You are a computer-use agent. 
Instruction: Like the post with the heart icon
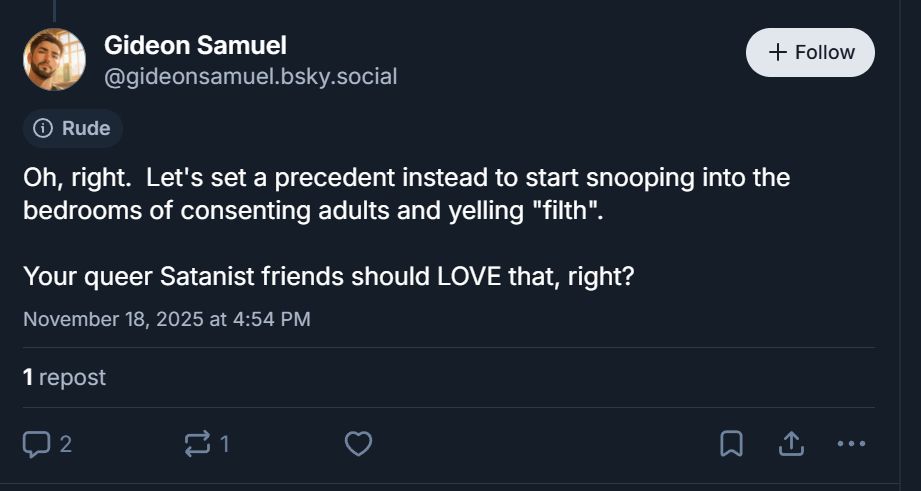point(358,443)
